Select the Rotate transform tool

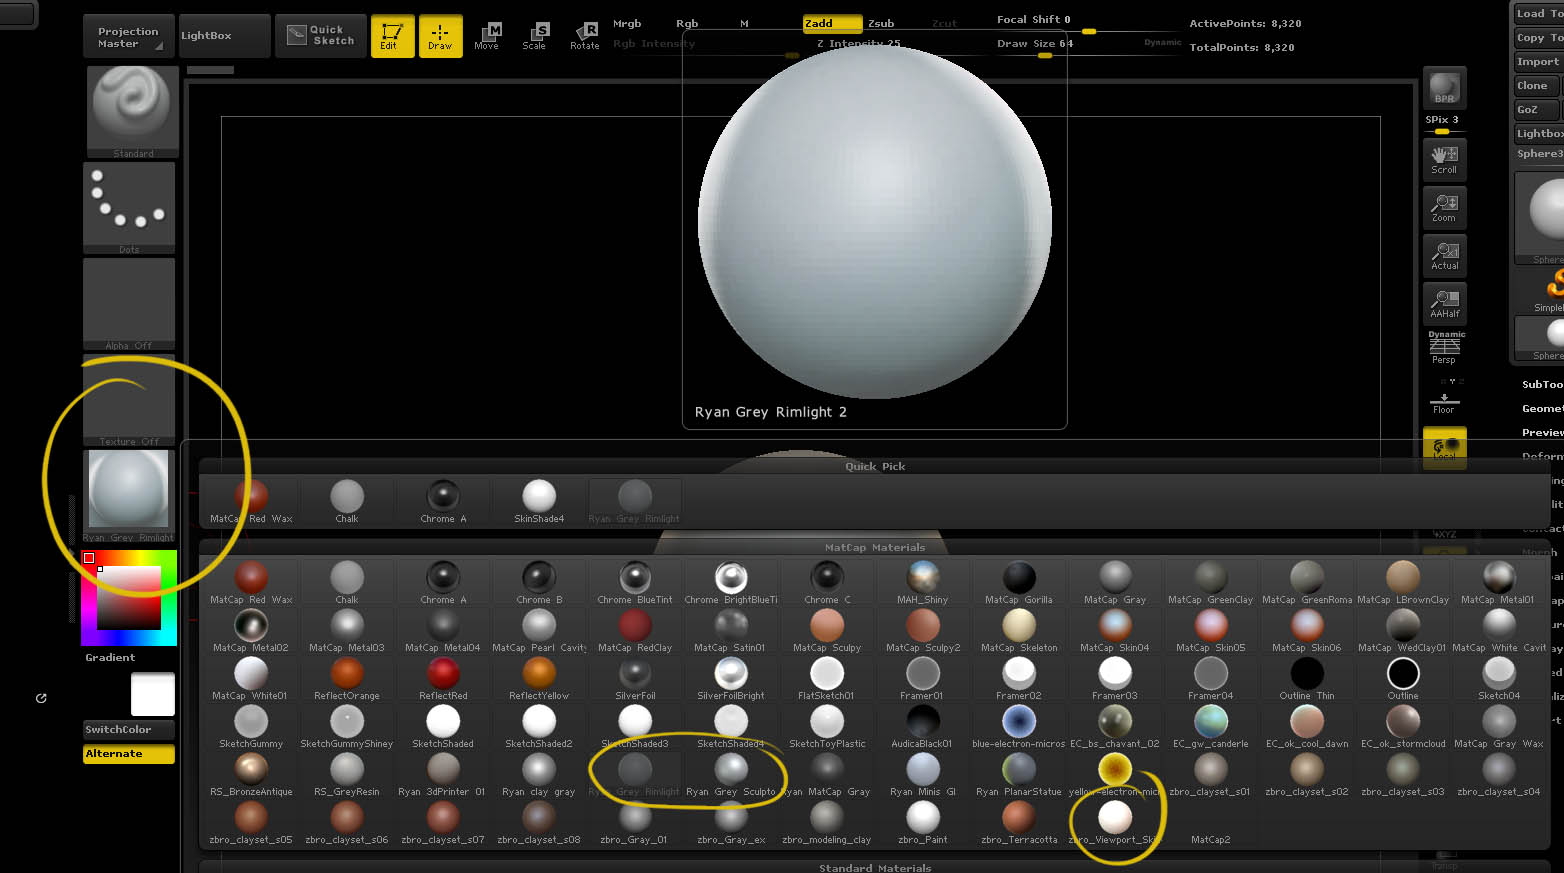(584, 36)
